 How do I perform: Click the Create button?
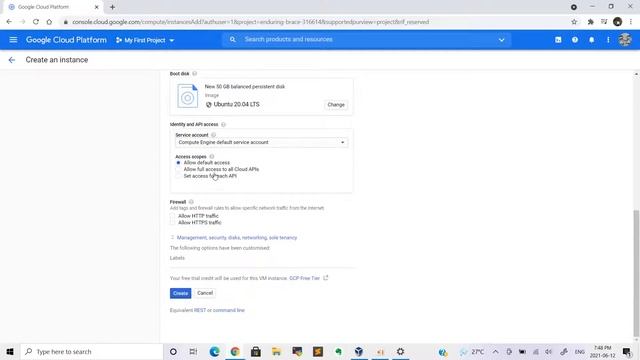coord(180,293)
